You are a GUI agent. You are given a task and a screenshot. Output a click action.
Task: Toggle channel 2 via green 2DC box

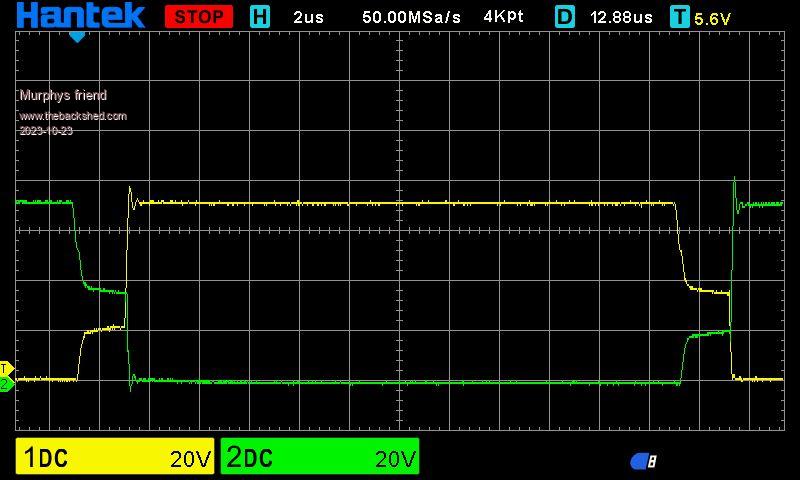(x=320, y=458)
